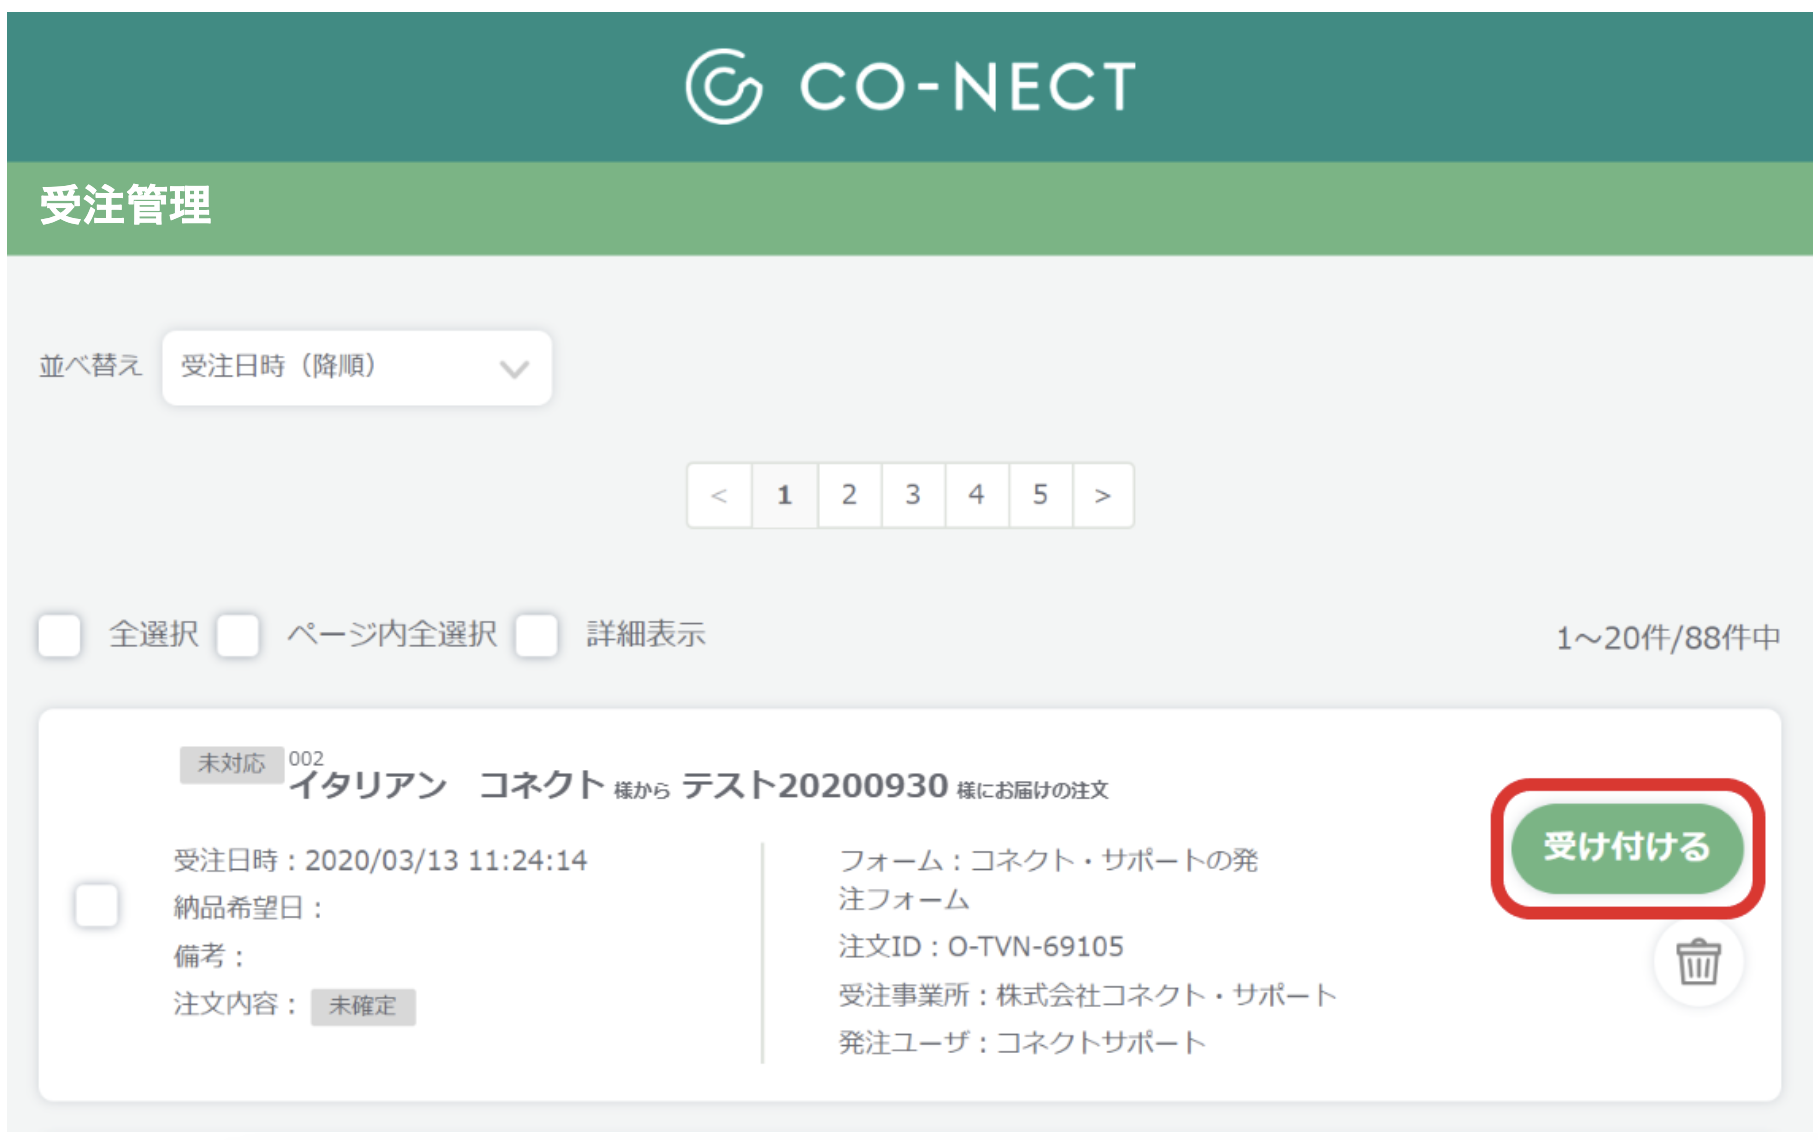
Task: Click the 未確定 order content badge
Action: click(363, 1006)
